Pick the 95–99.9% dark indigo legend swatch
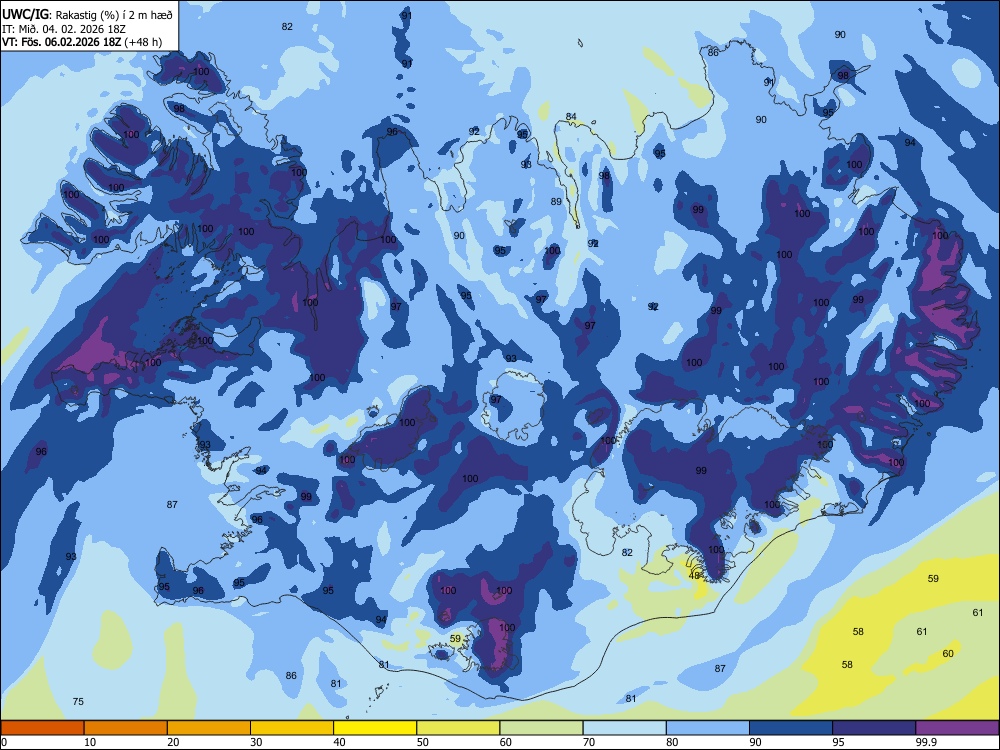 [x=874, y=728]
